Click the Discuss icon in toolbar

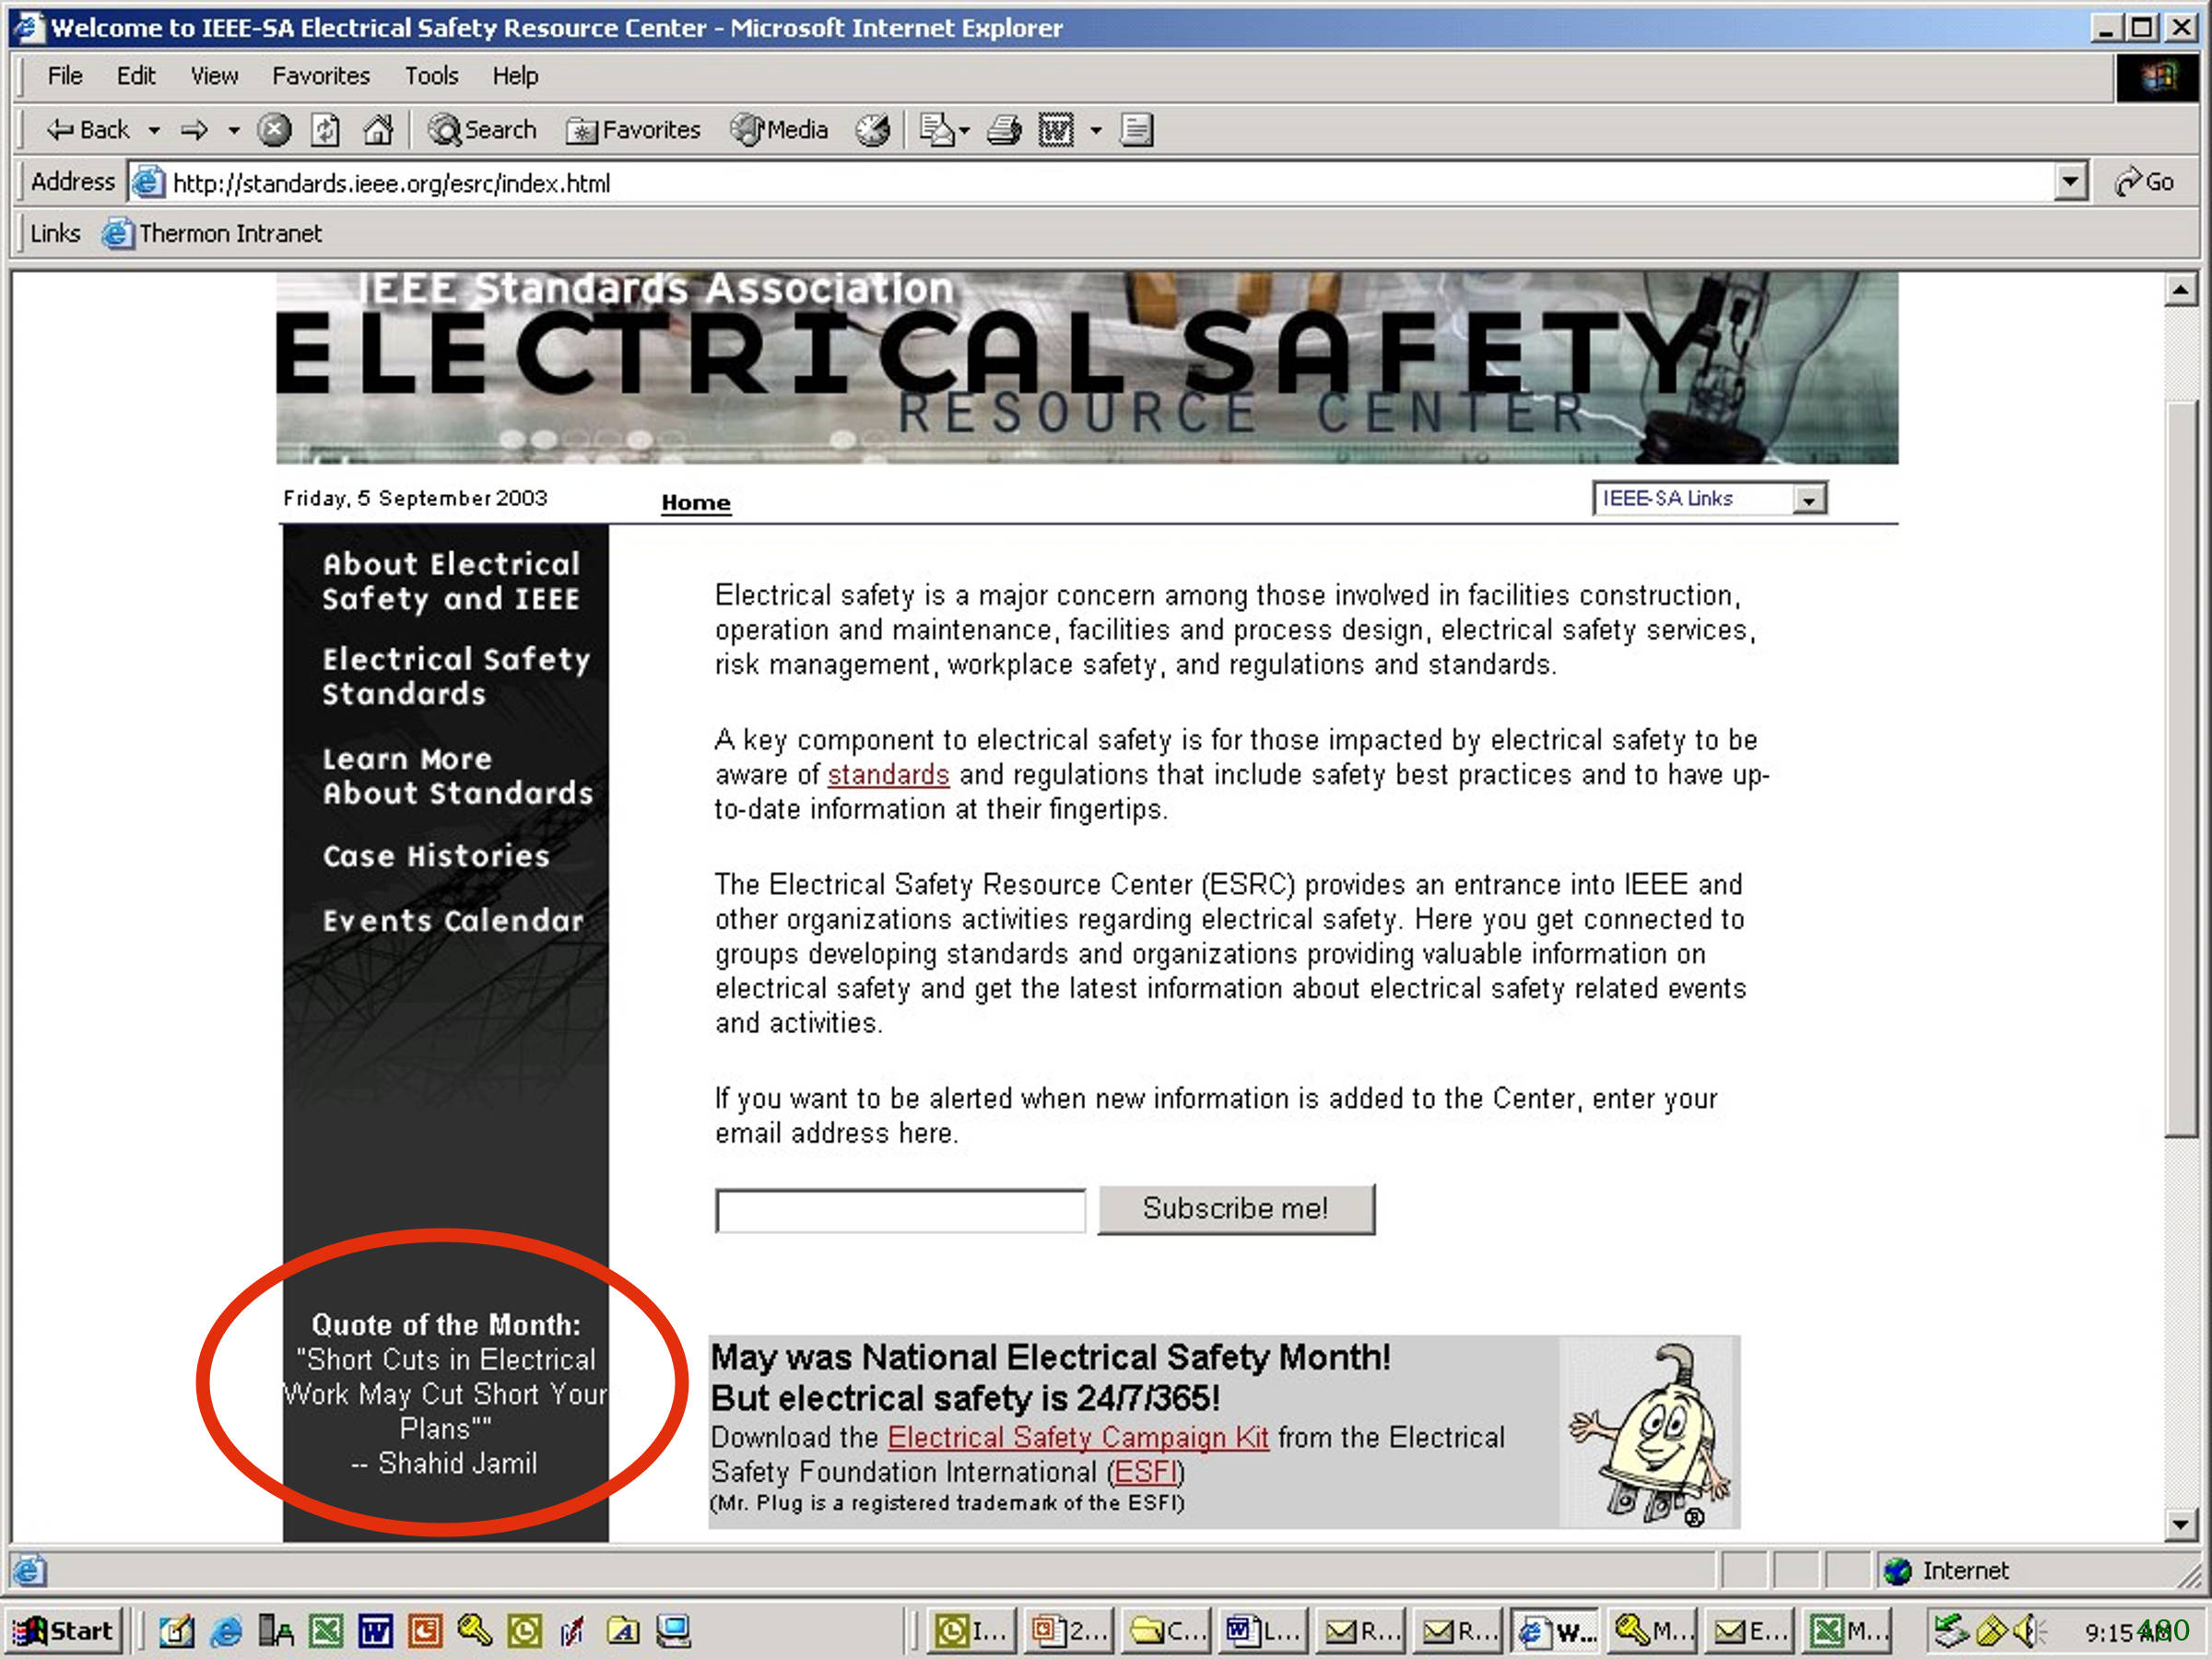(1137, 130)
